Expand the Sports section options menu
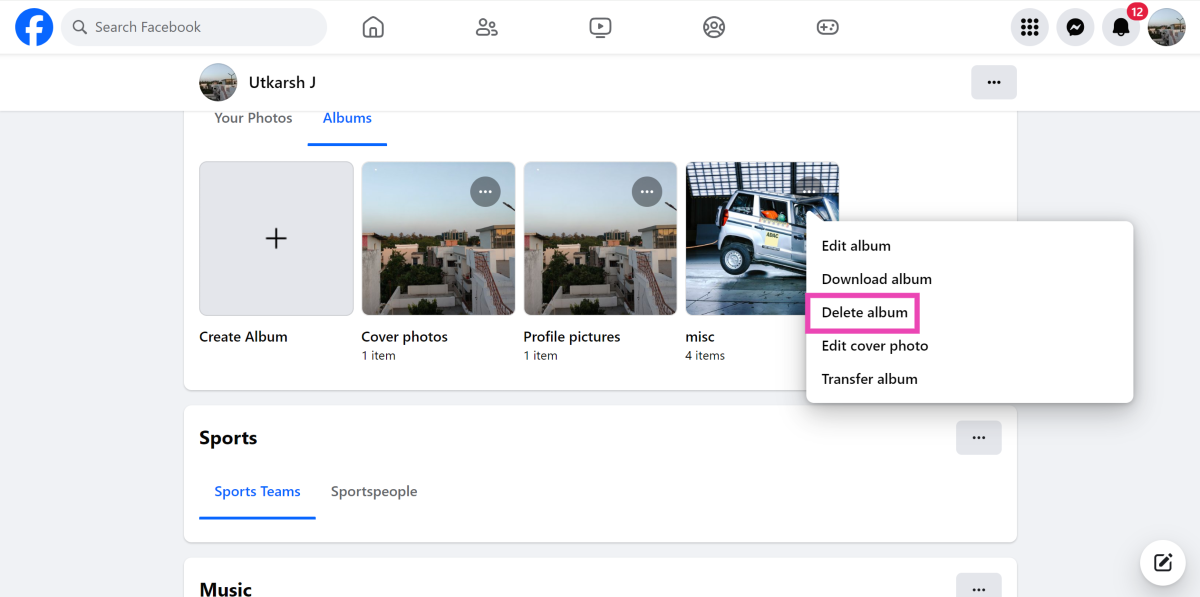 [x=978, y=438]
